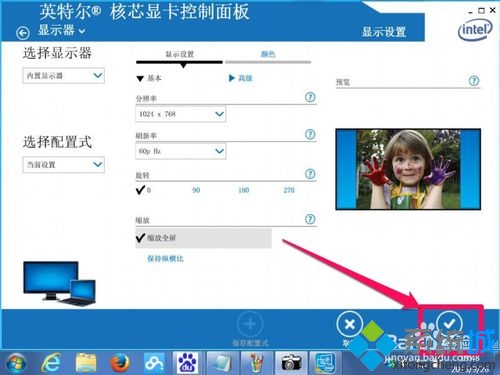Select the 180 degree rotation option
Image resolution: width=500 pixels, height=375 pixels.
coord(243,190)
